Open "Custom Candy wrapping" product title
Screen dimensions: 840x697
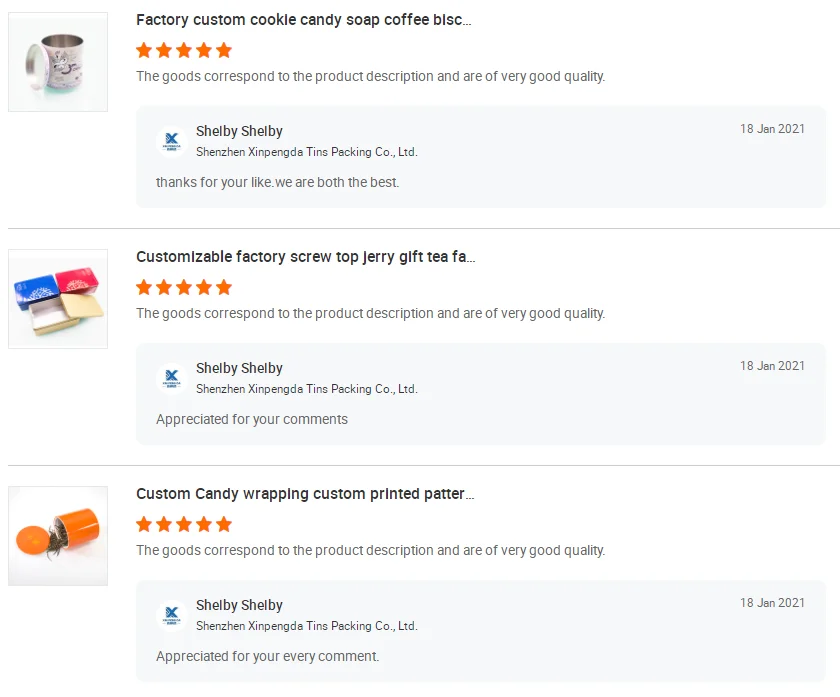click(305, 494)
